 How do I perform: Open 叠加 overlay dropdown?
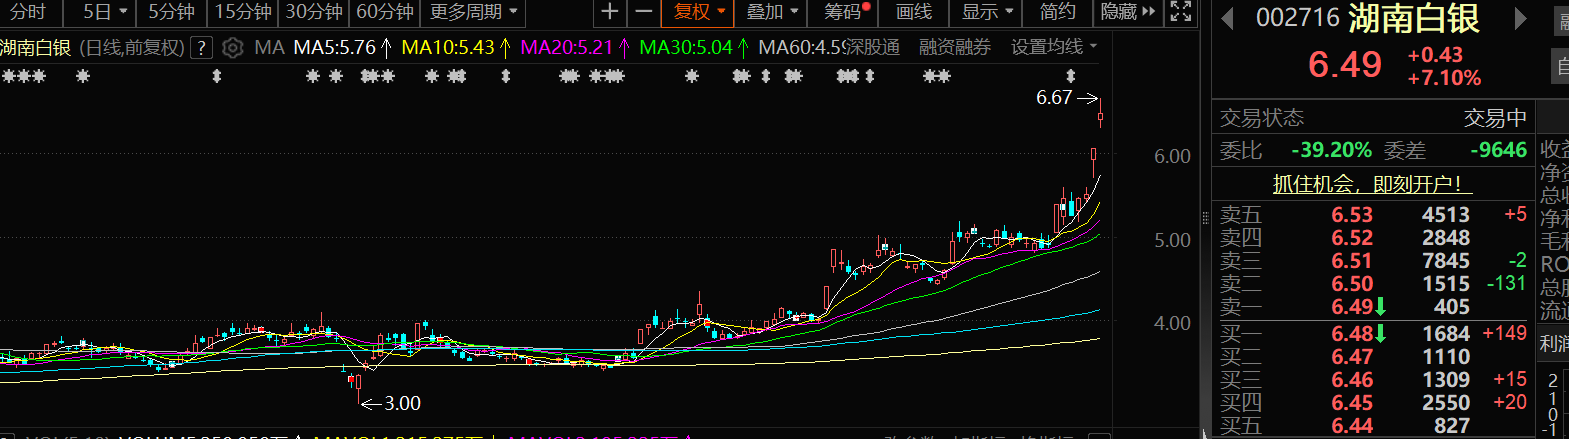[773, 12]
